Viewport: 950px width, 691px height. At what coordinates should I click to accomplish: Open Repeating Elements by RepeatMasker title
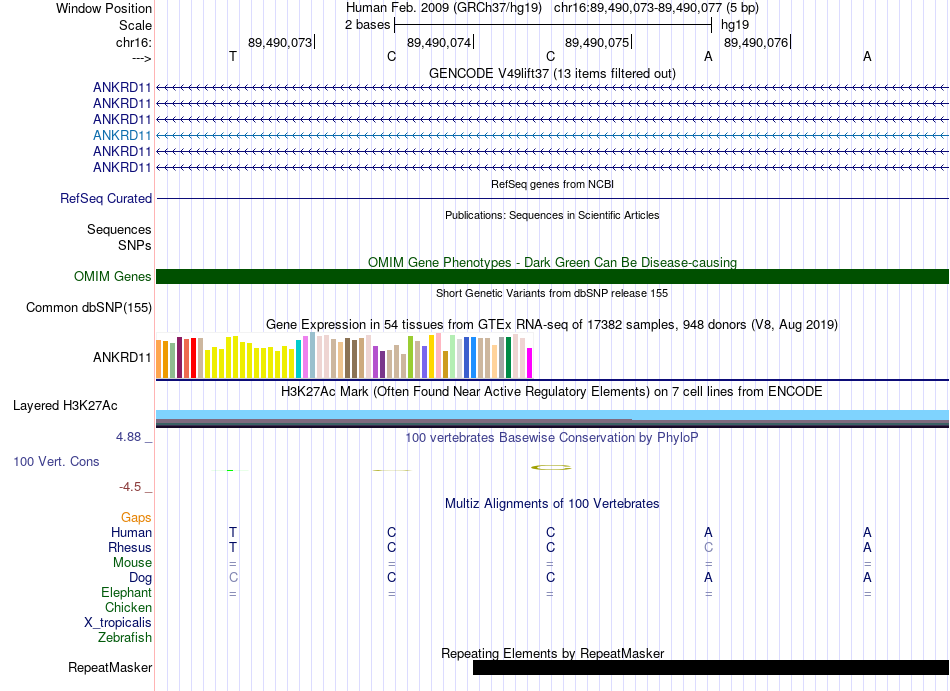pos(552,653)
